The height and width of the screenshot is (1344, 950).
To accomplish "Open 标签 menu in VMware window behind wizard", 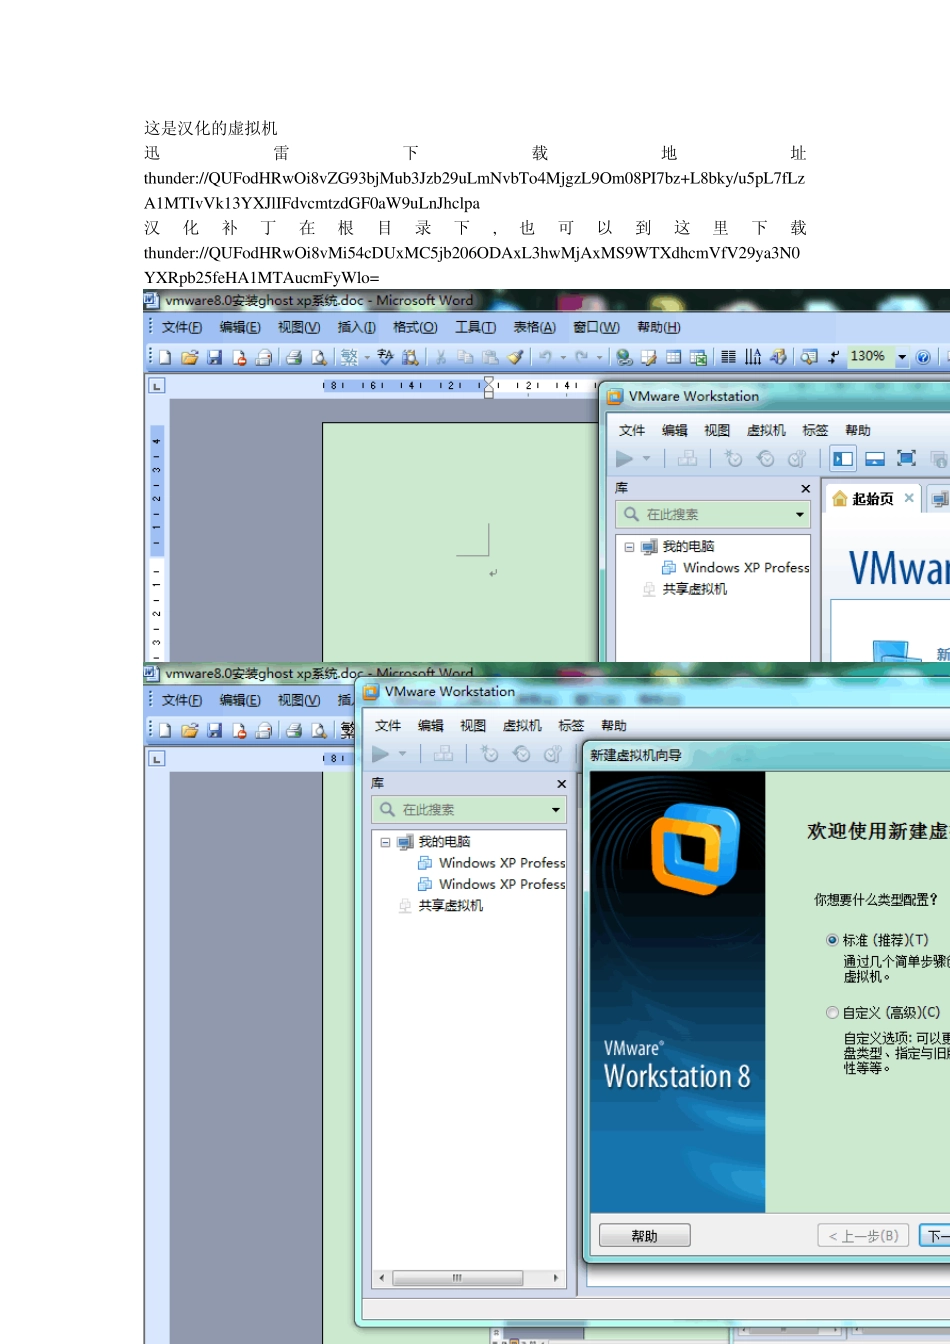I will pos(571,726).
